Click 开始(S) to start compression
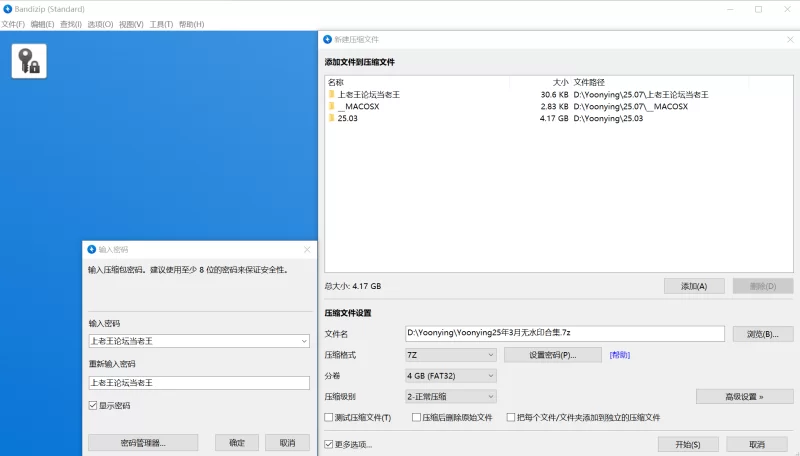Screen dimensions: 800x456 click(x=688, y=444)
